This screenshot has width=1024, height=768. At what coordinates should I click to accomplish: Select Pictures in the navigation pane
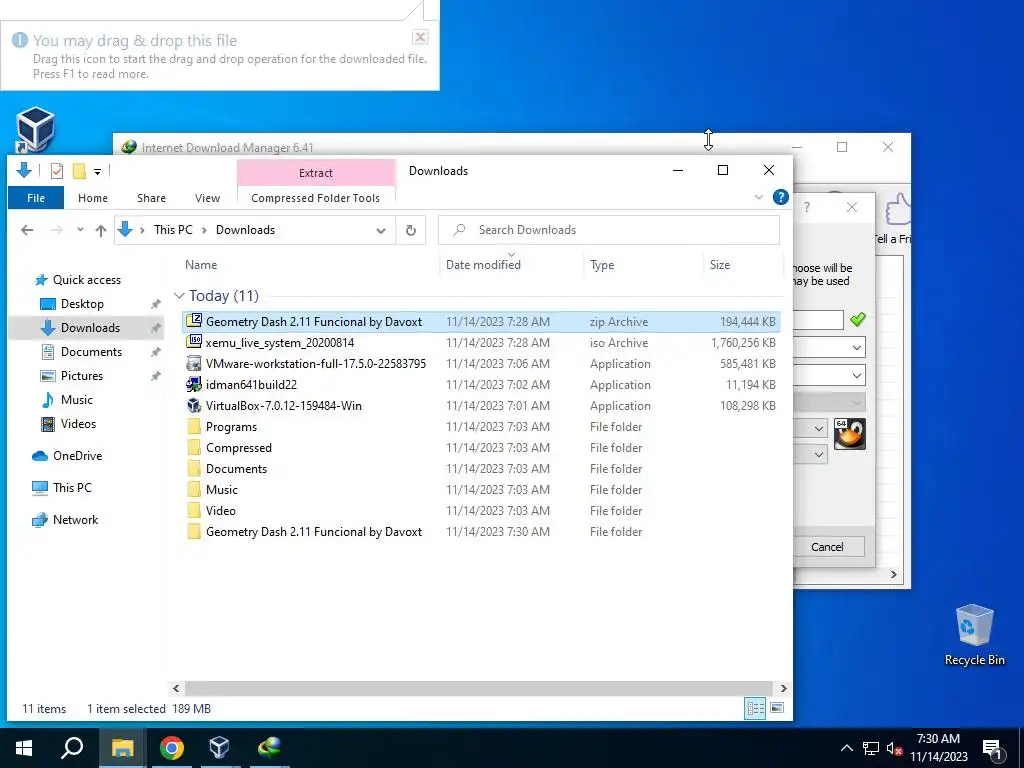(x=82, y=376)
